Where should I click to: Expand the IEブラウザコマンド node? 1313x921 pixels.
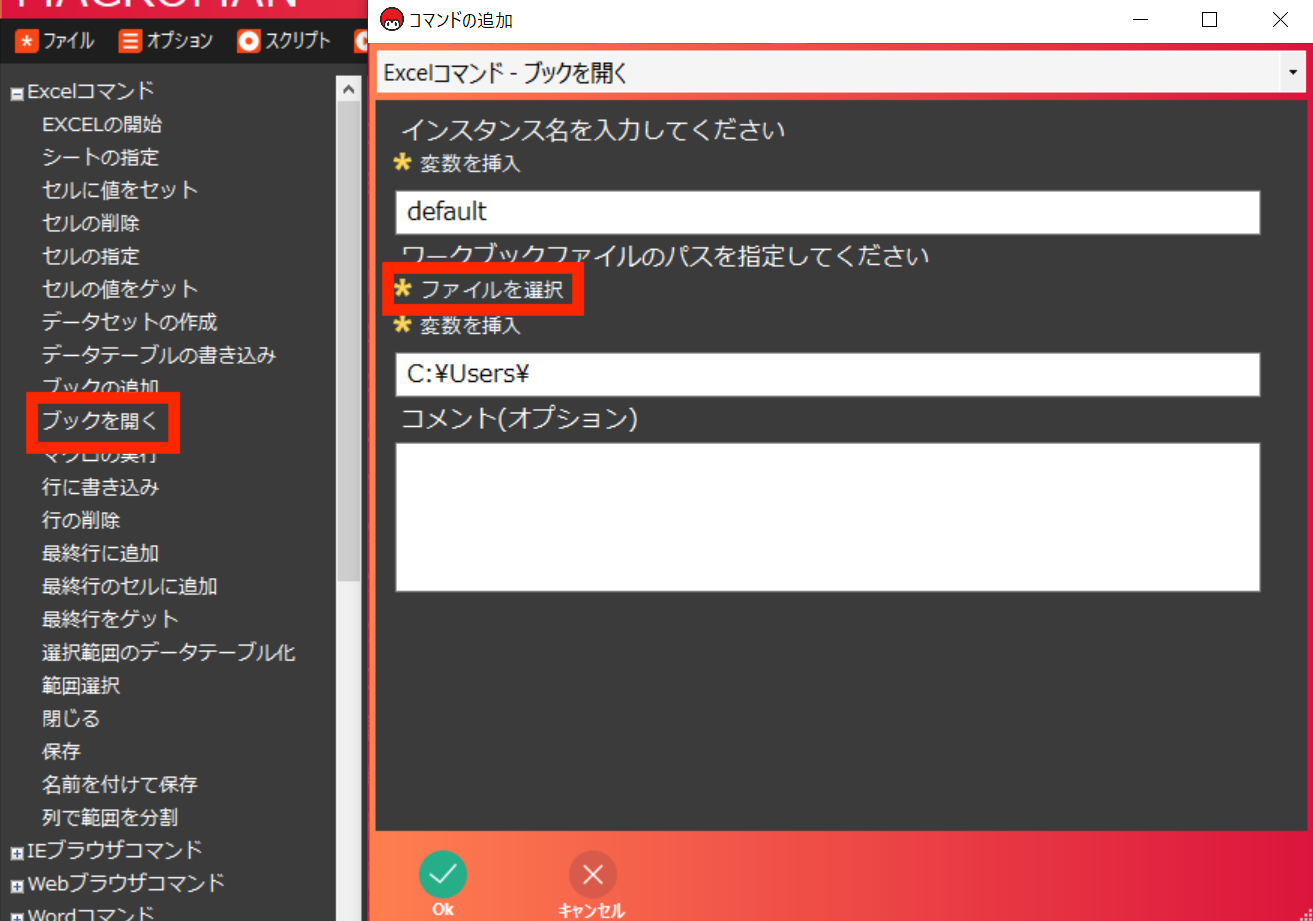[16, 853]
